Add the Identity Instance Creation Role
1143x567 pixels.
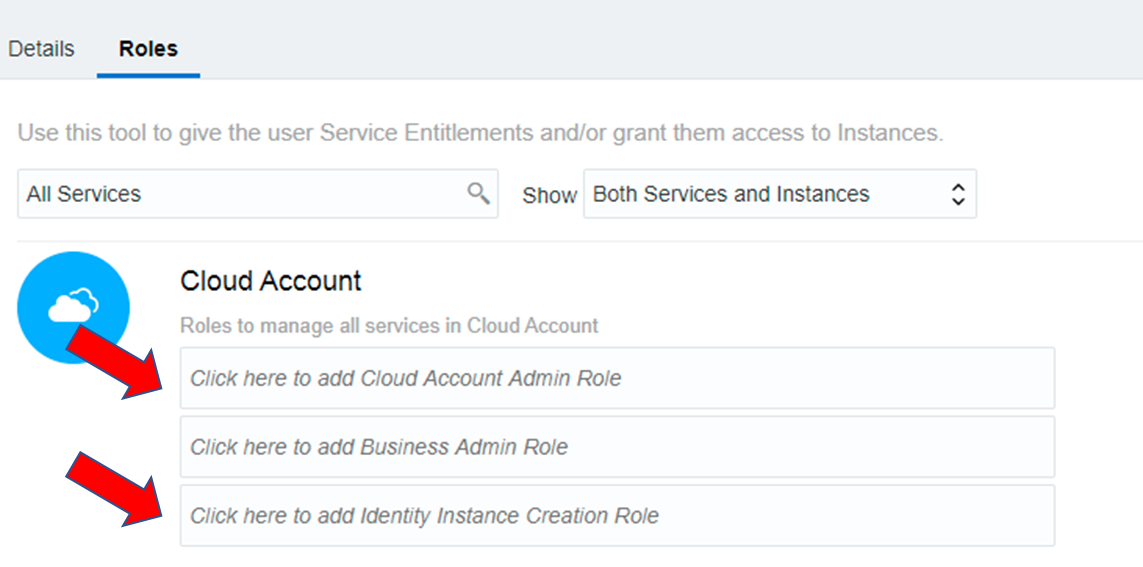[x=616, y=516]
